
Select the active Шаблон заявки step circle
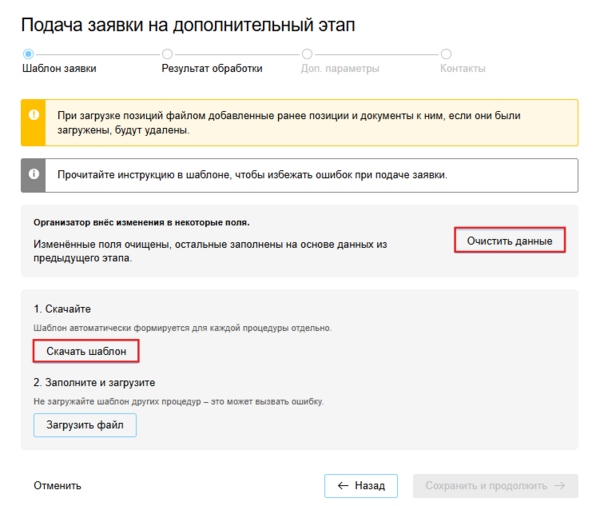tap(27, 54)
